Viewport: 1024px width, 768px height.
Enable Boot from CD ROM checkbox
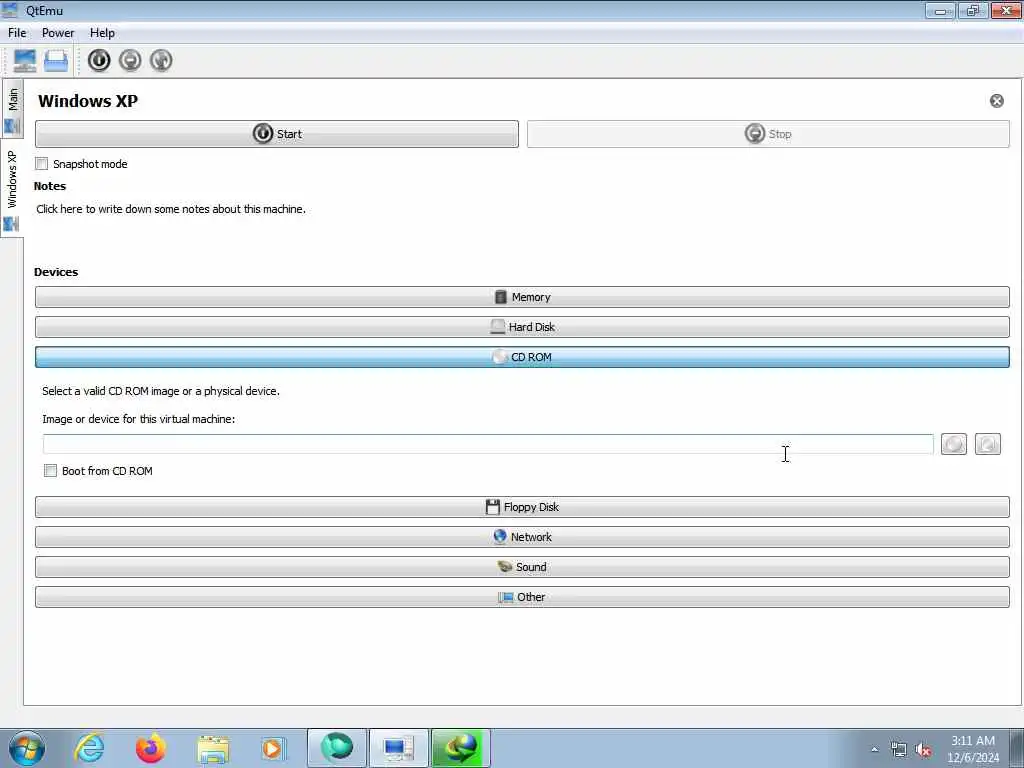point(50,471)
